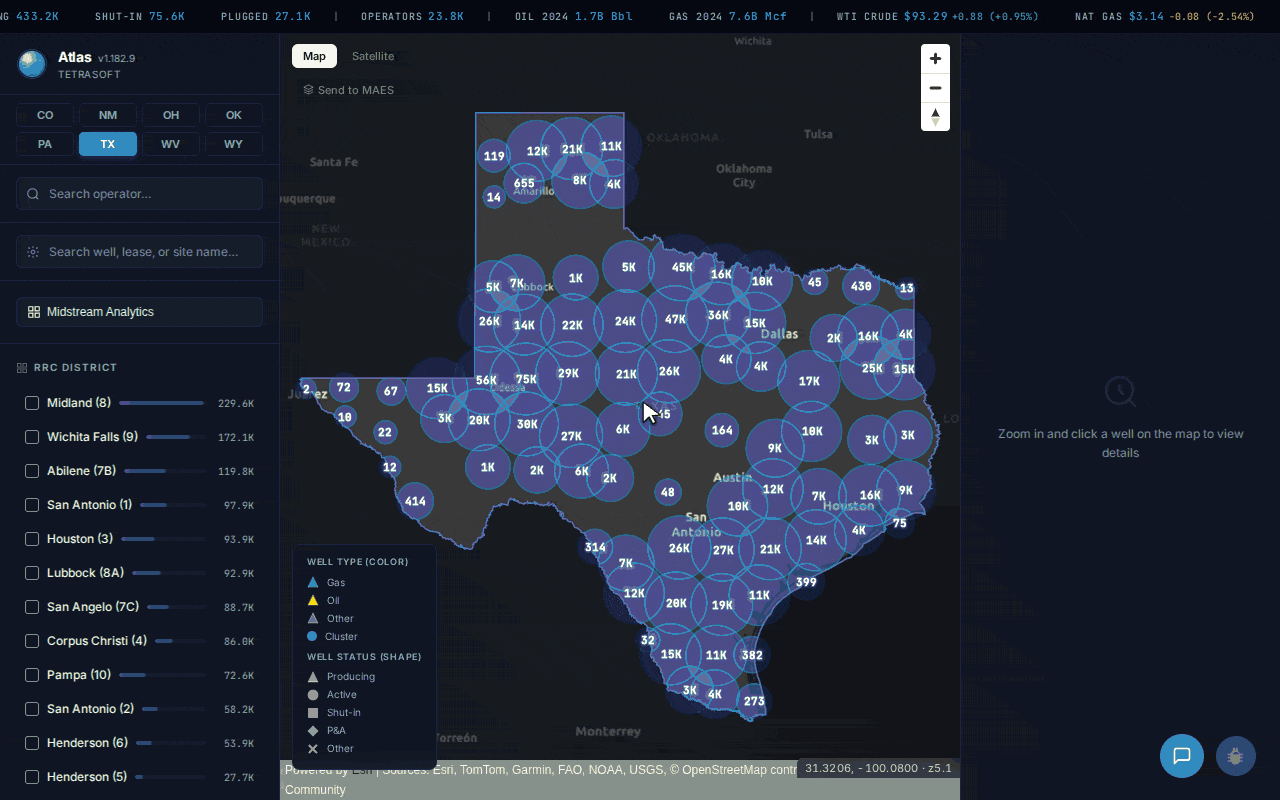1280x800 pixels.
Task: Click the Cluster entry in the legend
Action: [x=332, y=636]
